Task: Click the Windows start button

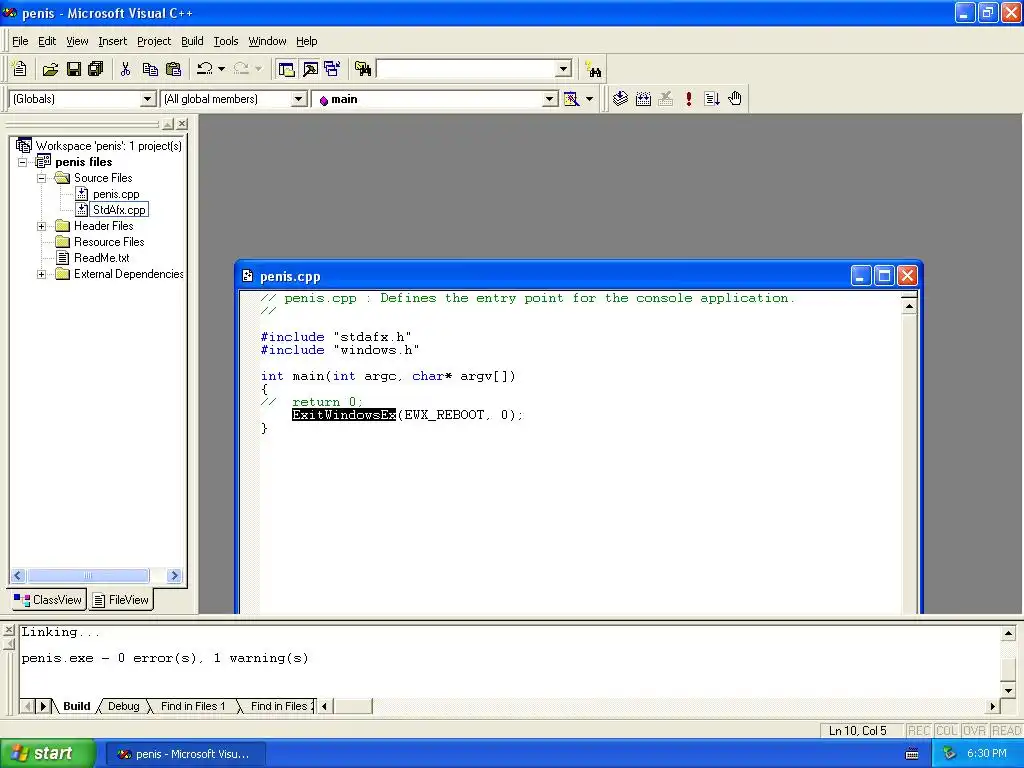Action: pyautogui.click(x=48, y=754)
